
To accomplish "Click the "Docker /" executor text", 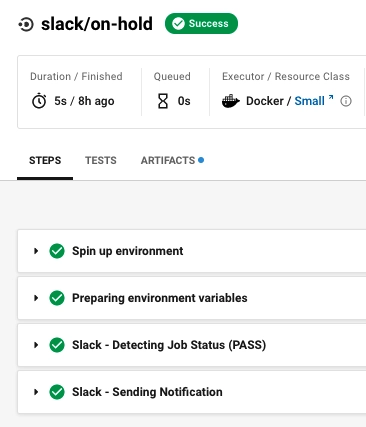I will 269,101.
